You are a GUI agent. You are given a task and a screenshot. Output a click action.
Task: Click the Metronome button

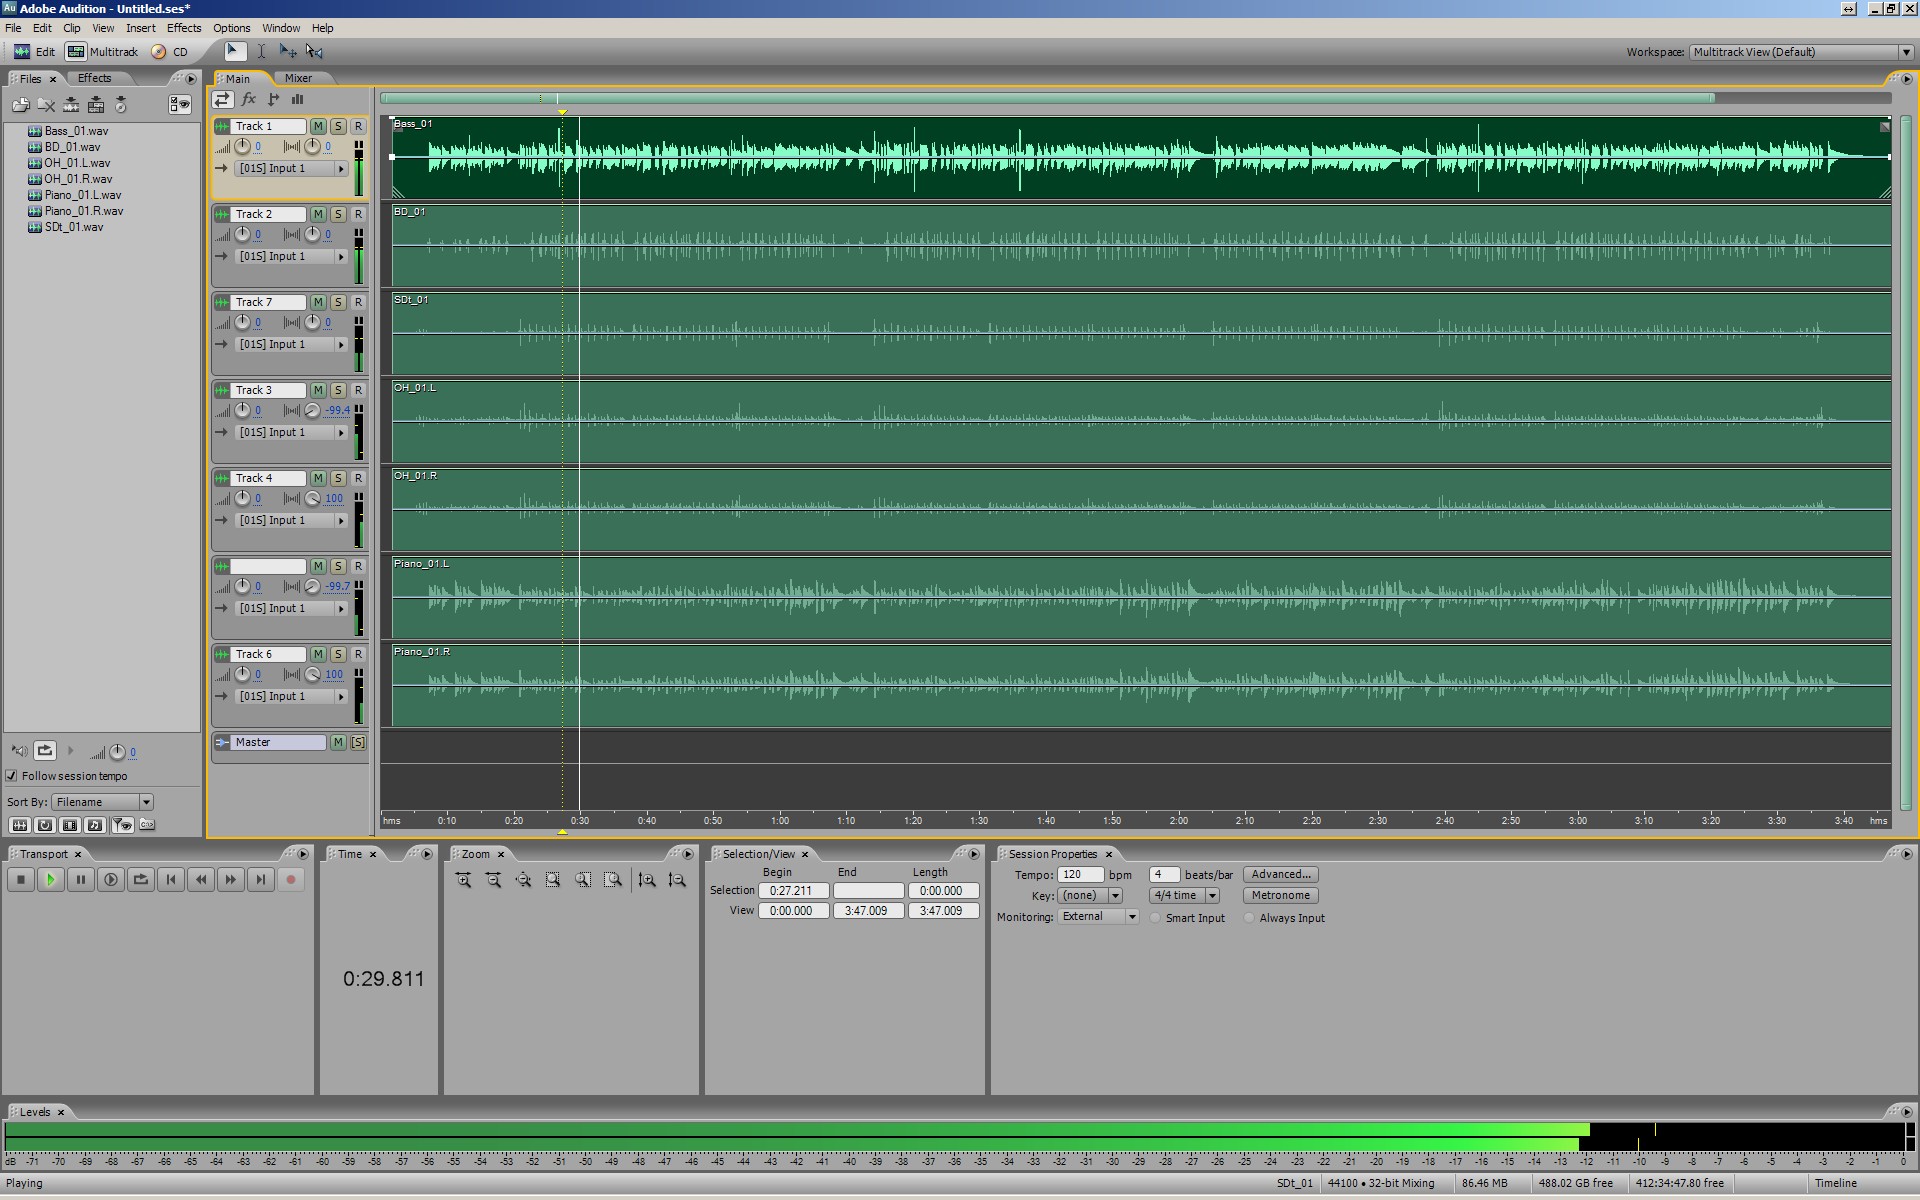(1280, 896)
